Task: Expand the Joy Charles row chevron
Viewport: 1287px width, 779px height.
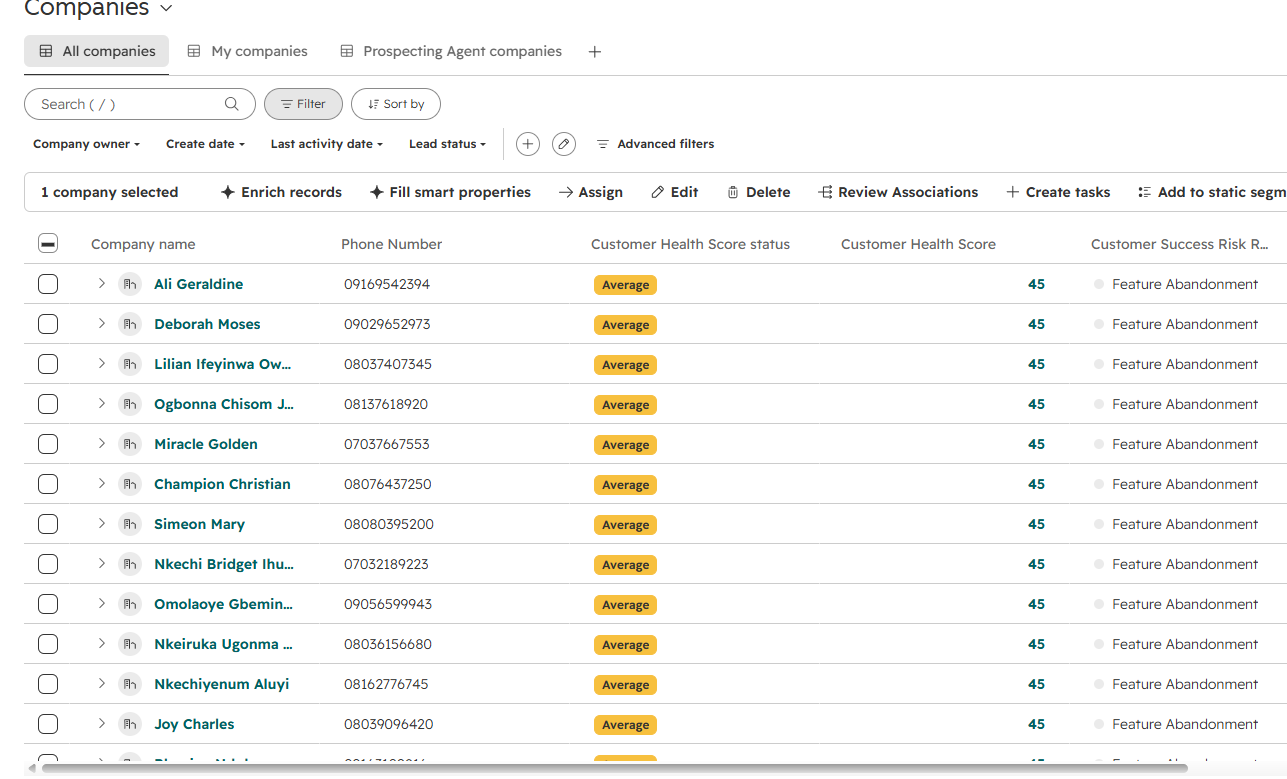Action: pos(101,723)
